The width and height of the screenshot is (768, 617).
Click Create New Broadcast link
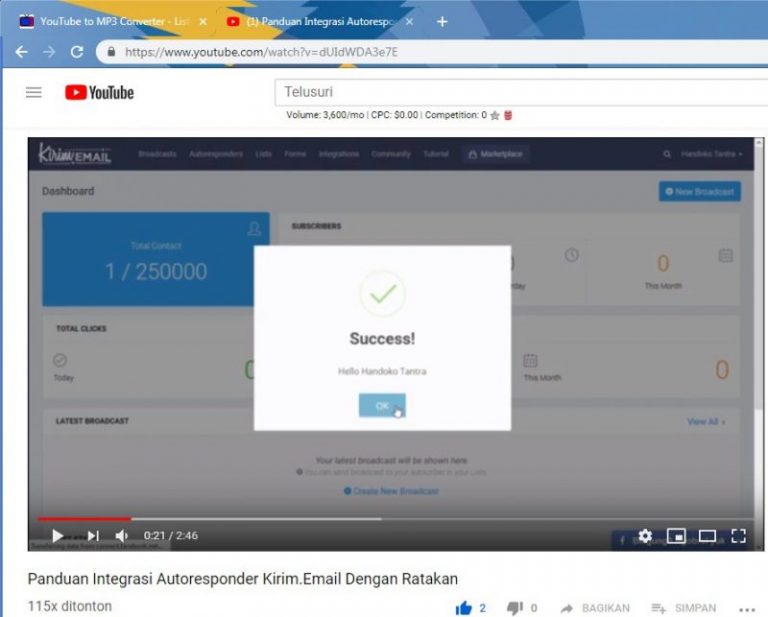click(391, 491)
